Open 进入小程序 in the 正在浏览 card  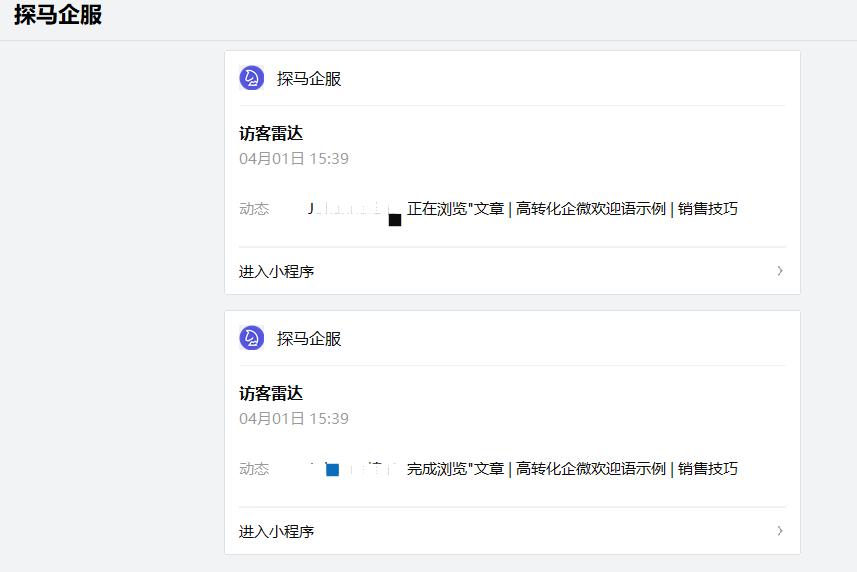click(x=277, y=272)
